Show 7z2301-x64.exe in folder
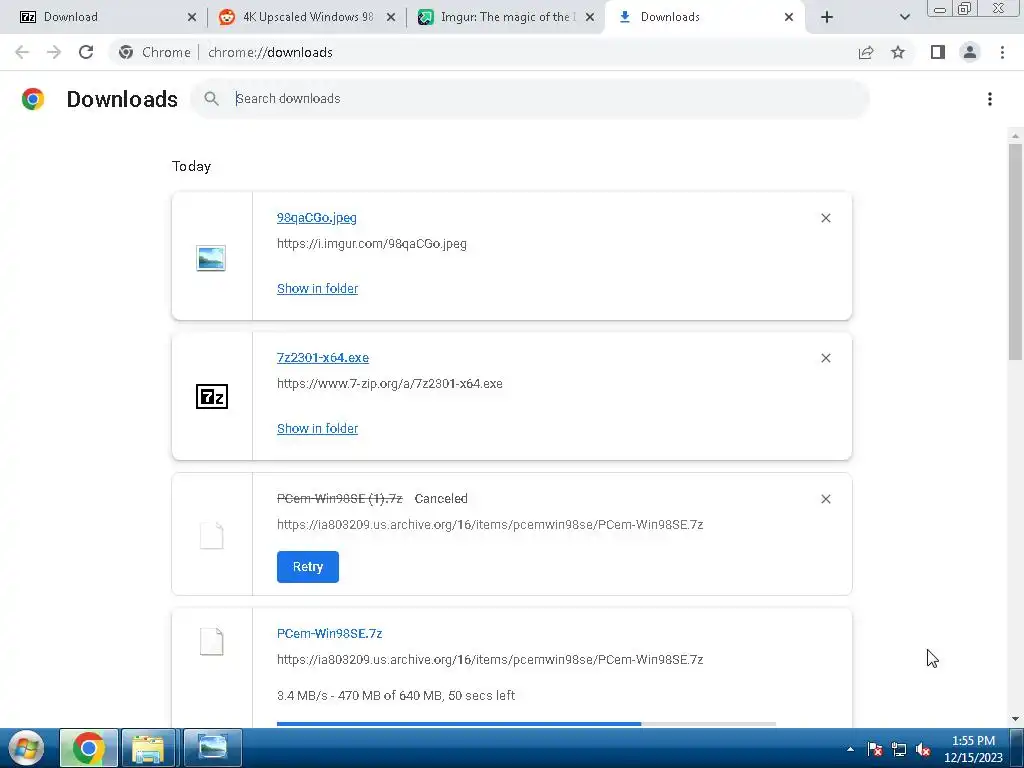The width and height of the screenshot is (1024, 768). 317,428
